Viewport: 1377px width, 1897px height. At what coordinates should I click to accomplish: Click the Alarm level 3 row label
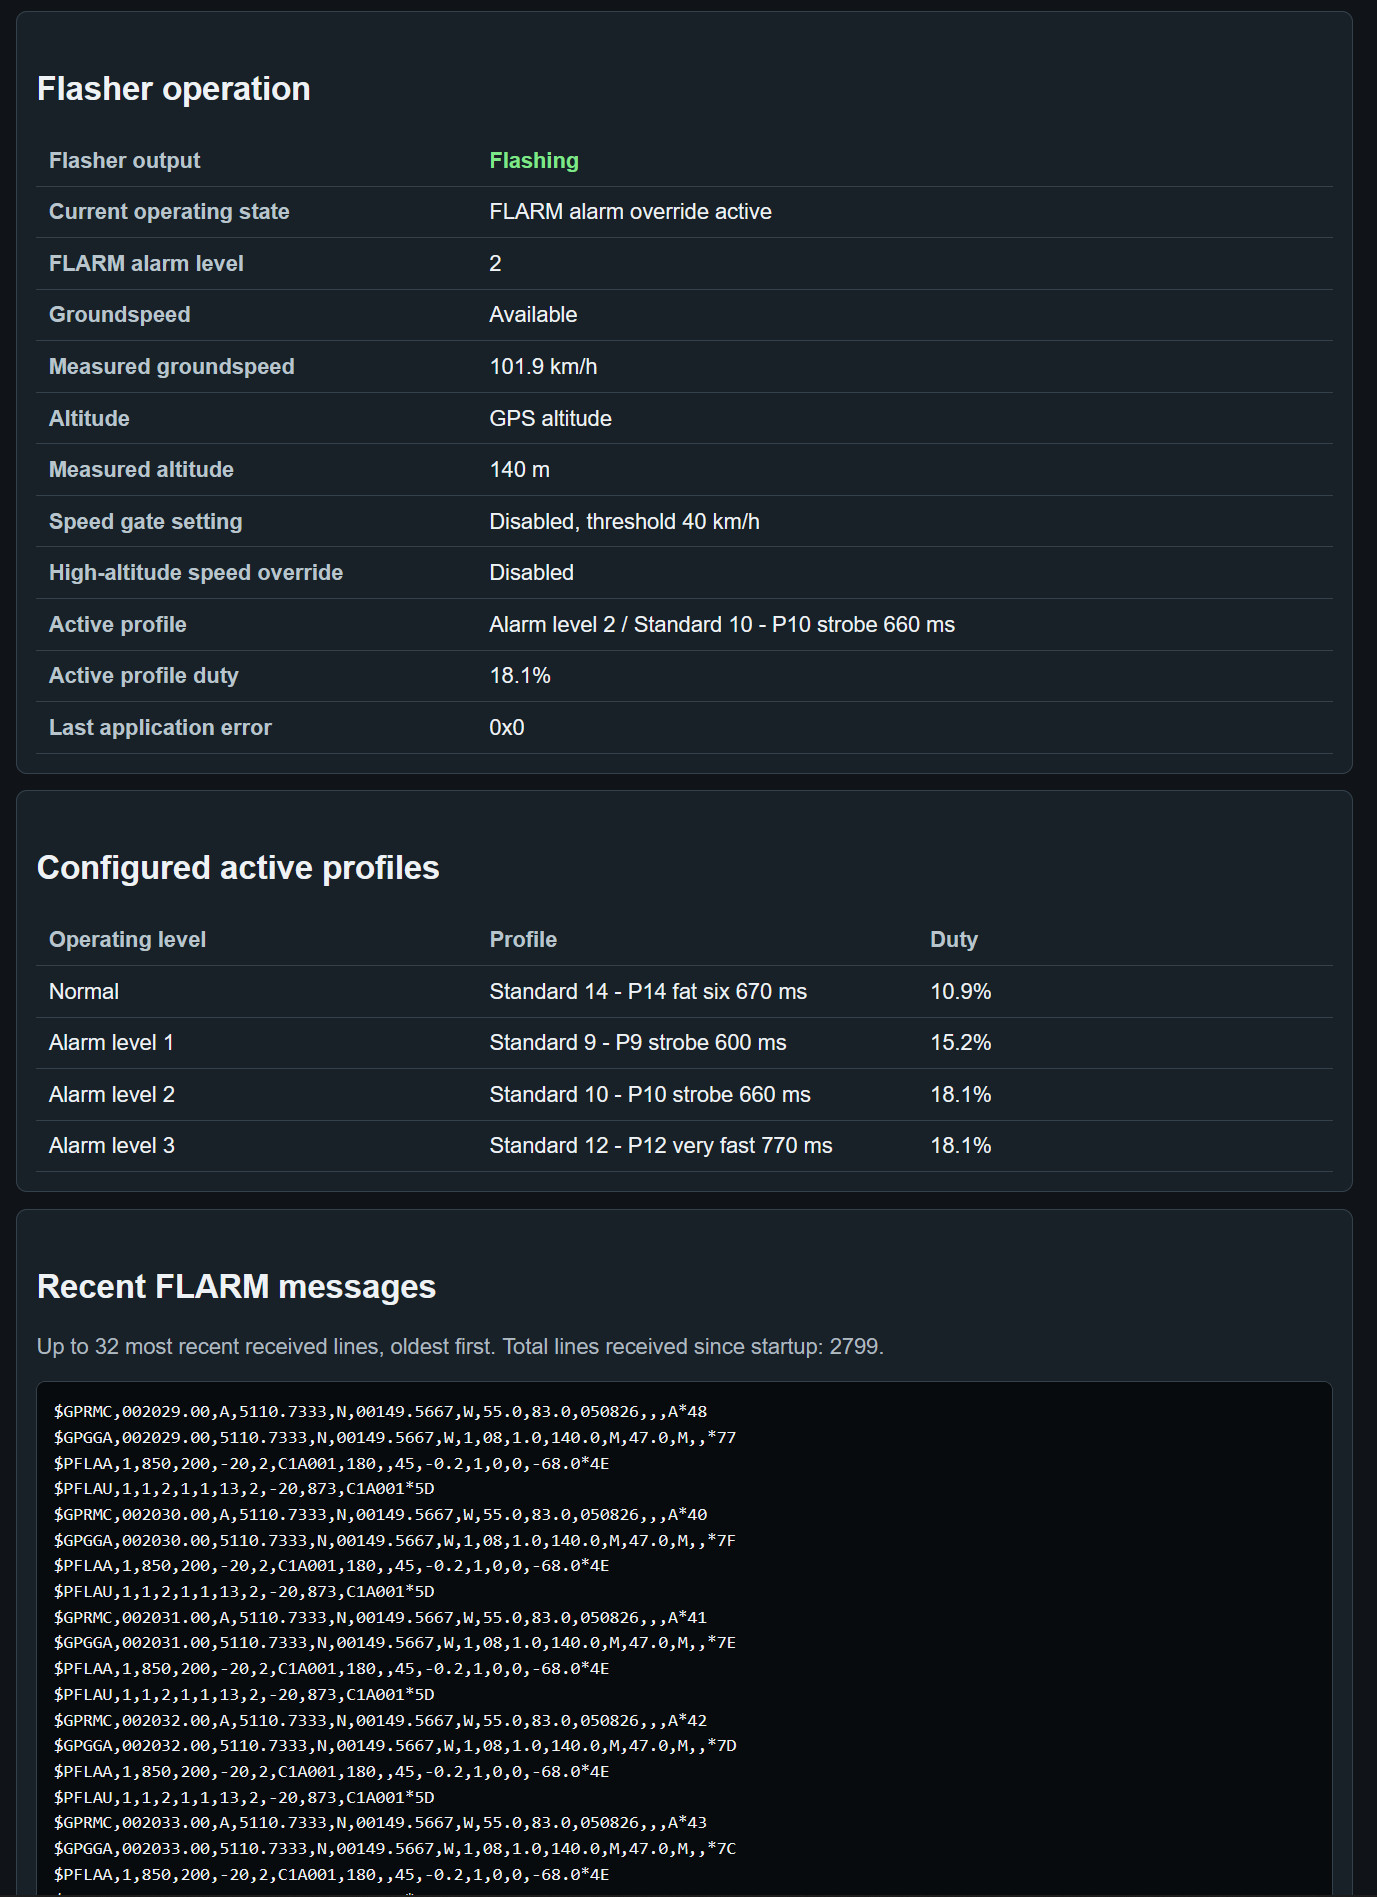click(x=112, y=1146)
